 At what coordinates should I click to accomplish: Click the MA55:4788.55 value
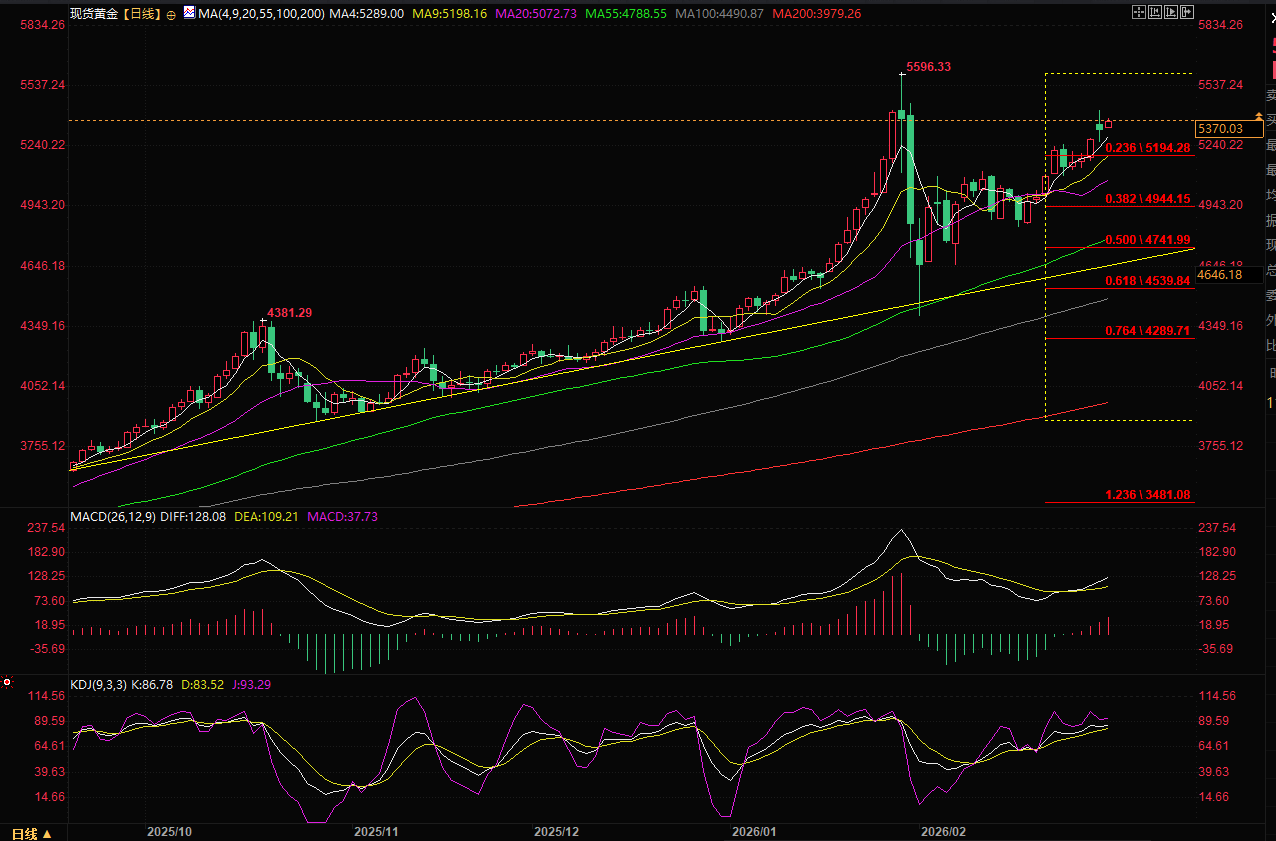pos(626,14)
